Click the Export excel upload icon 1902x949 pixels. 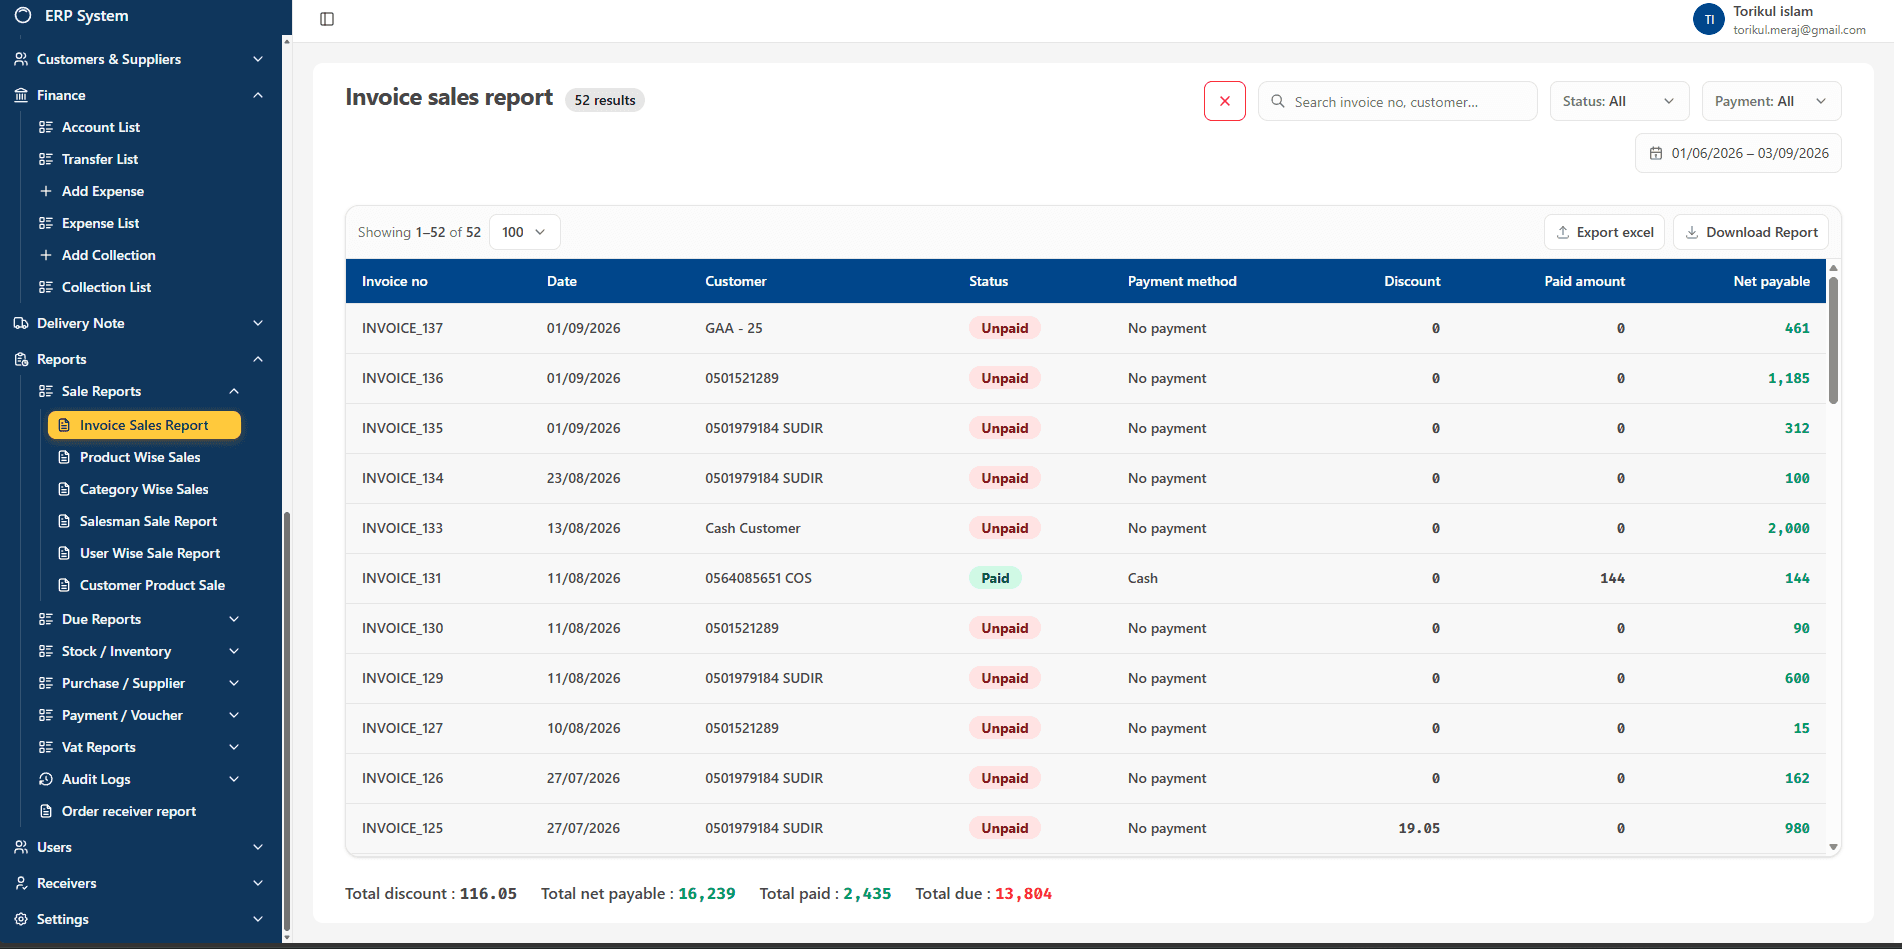1563,232
